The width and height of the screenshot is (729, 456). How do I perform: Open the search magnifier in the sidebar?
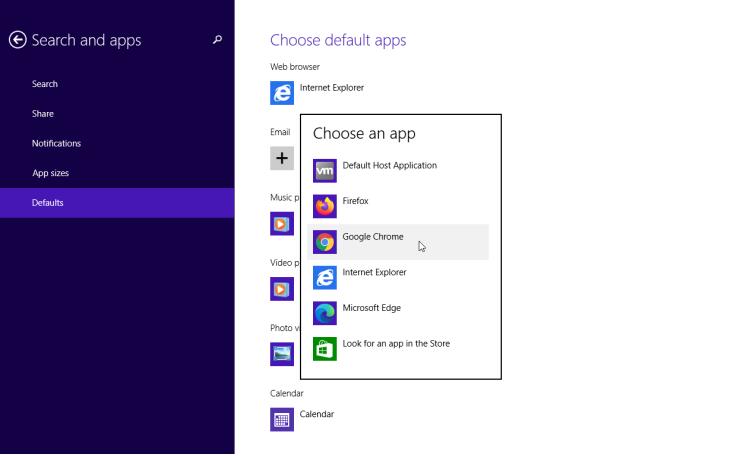[x=217, y=40]
